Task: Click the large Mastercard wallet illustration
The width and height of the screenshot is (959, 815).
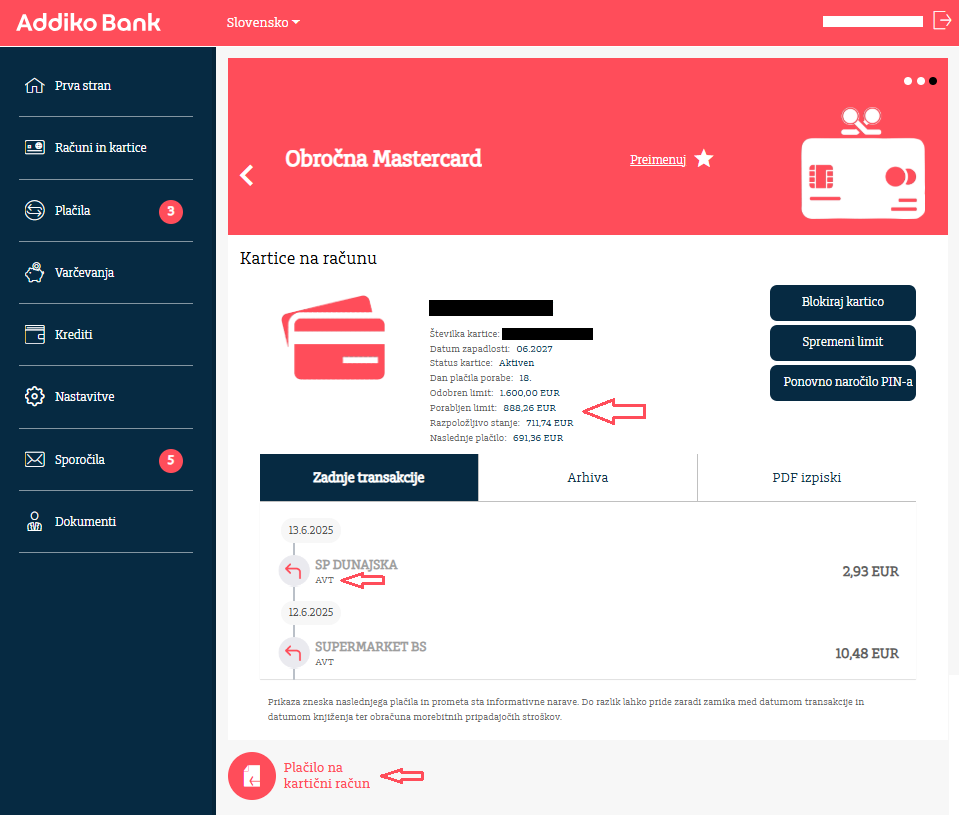Action: click(863, 163)
